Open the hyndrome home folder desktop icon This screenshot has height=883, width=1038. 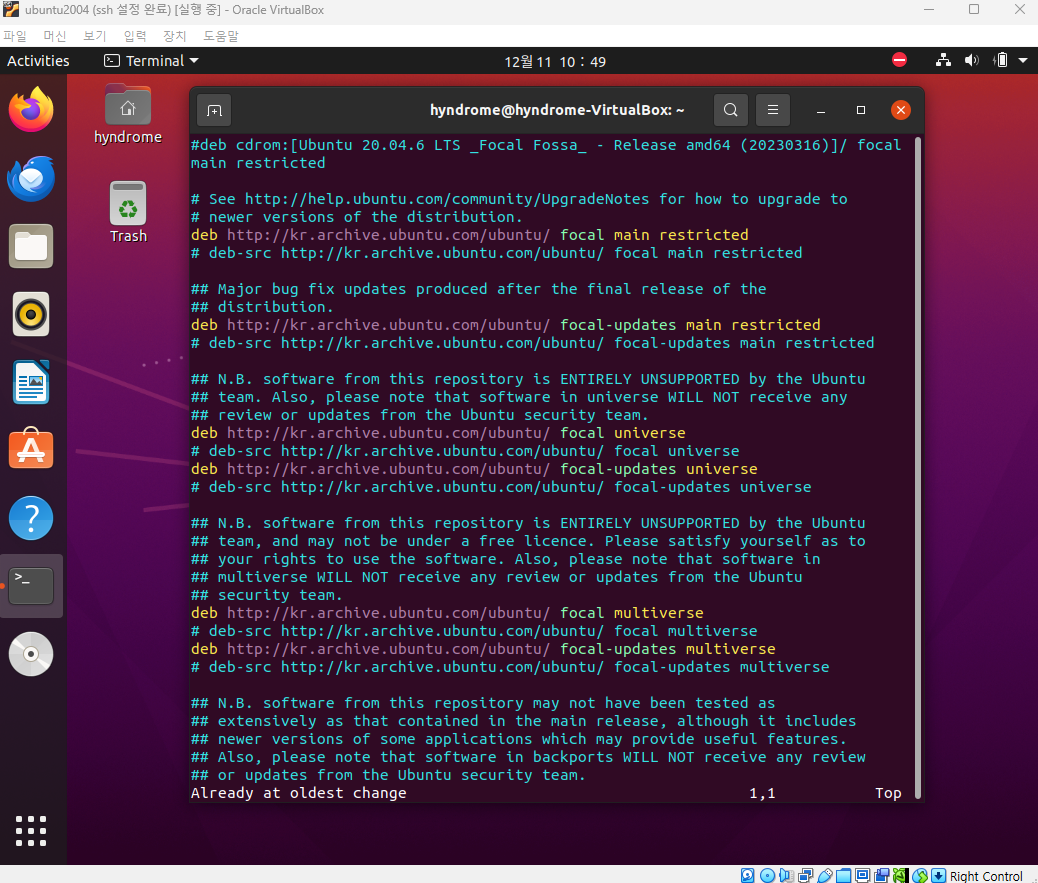[x=128, y=115]
